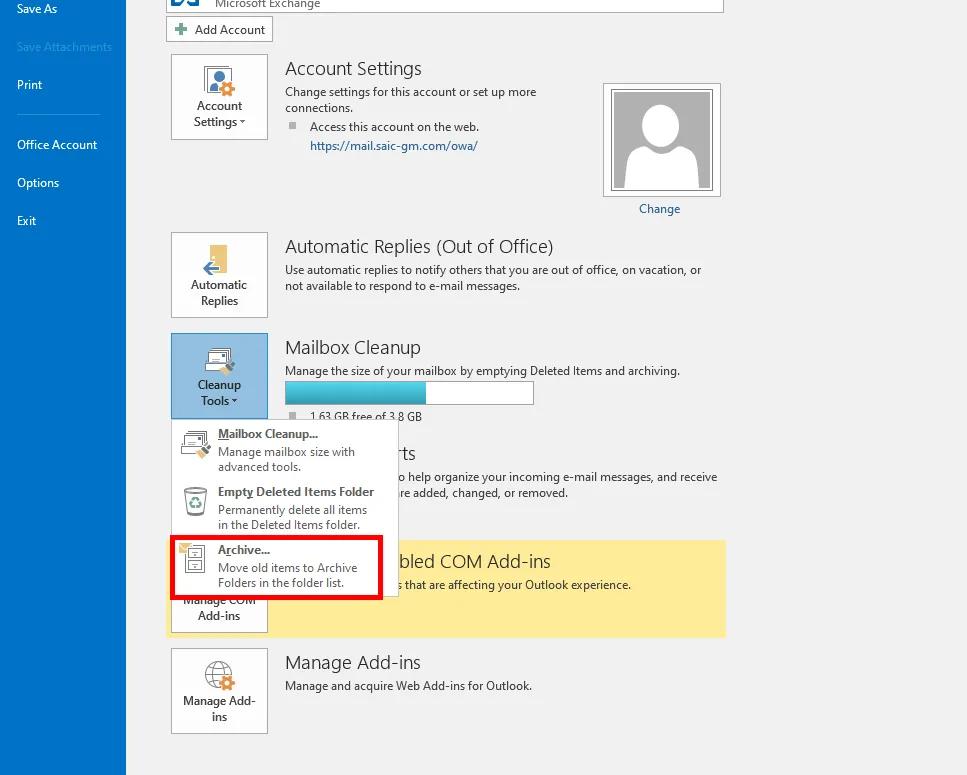Click the Add Account button
The image size is (967, 775).
pyautogui.click(x=220, y=30)
